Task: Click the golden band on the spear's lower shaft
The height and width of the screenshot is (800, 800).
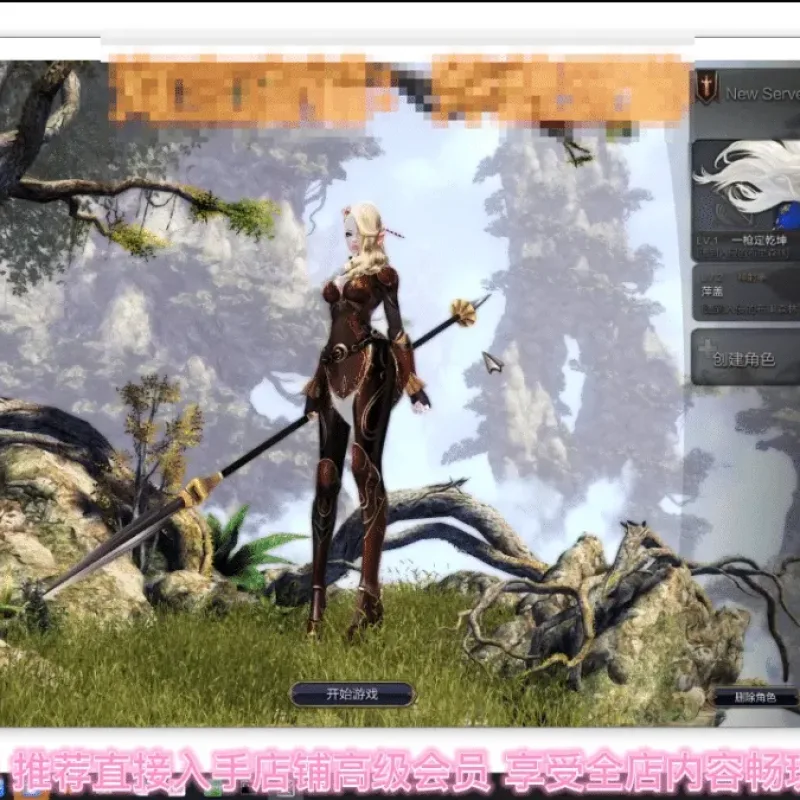Action: click(x=202, y=489)
